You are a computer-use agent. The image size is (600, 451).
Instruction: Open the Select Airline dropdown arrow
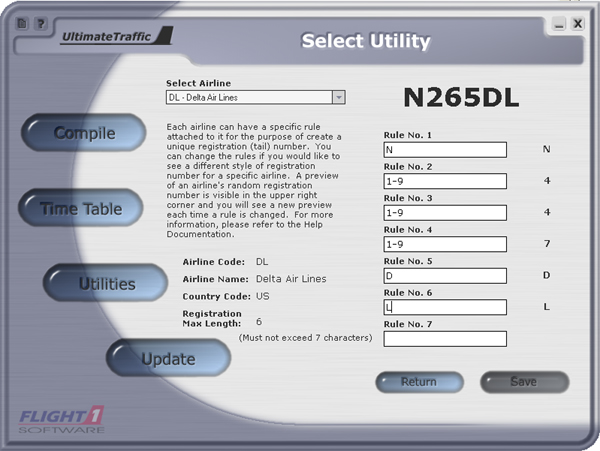point(339,97)
